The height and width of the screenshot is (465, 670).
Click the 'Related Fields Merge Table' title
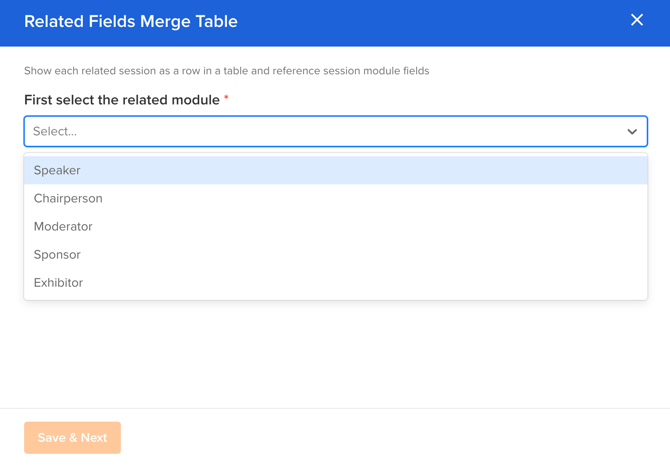131,21
